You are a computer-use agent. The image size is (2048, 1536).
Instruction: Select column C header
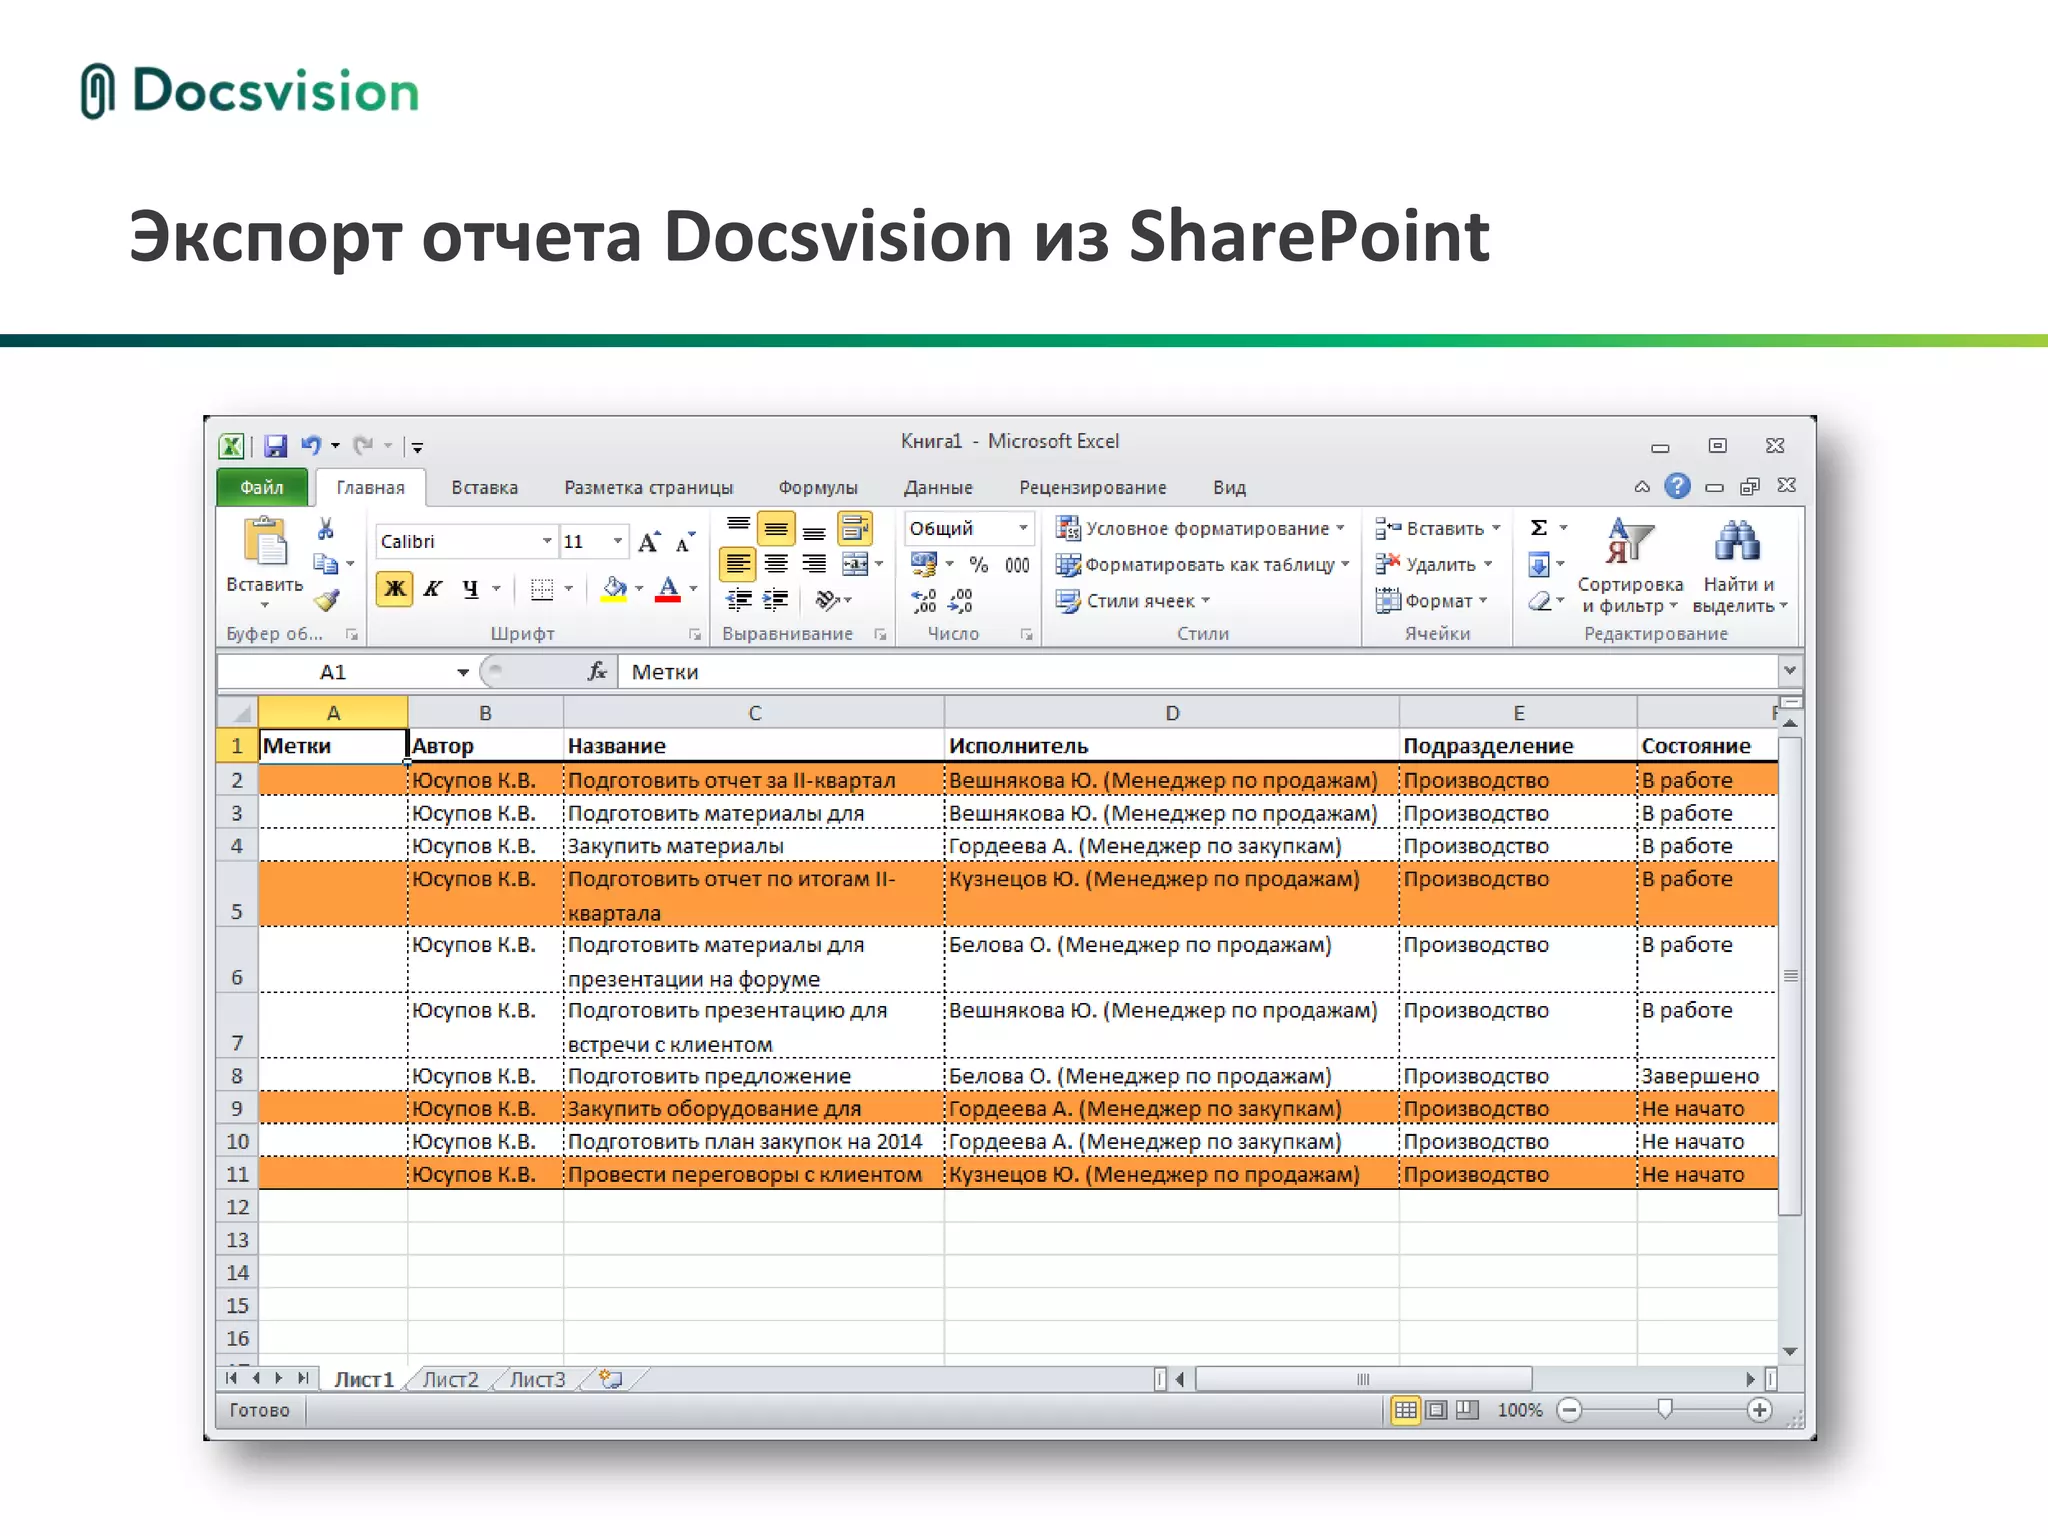click(754, 713)
